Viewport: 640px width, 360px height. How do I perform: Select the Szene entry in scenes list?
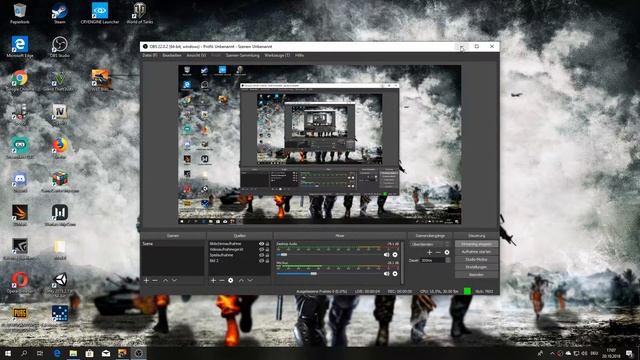(172, 244)
